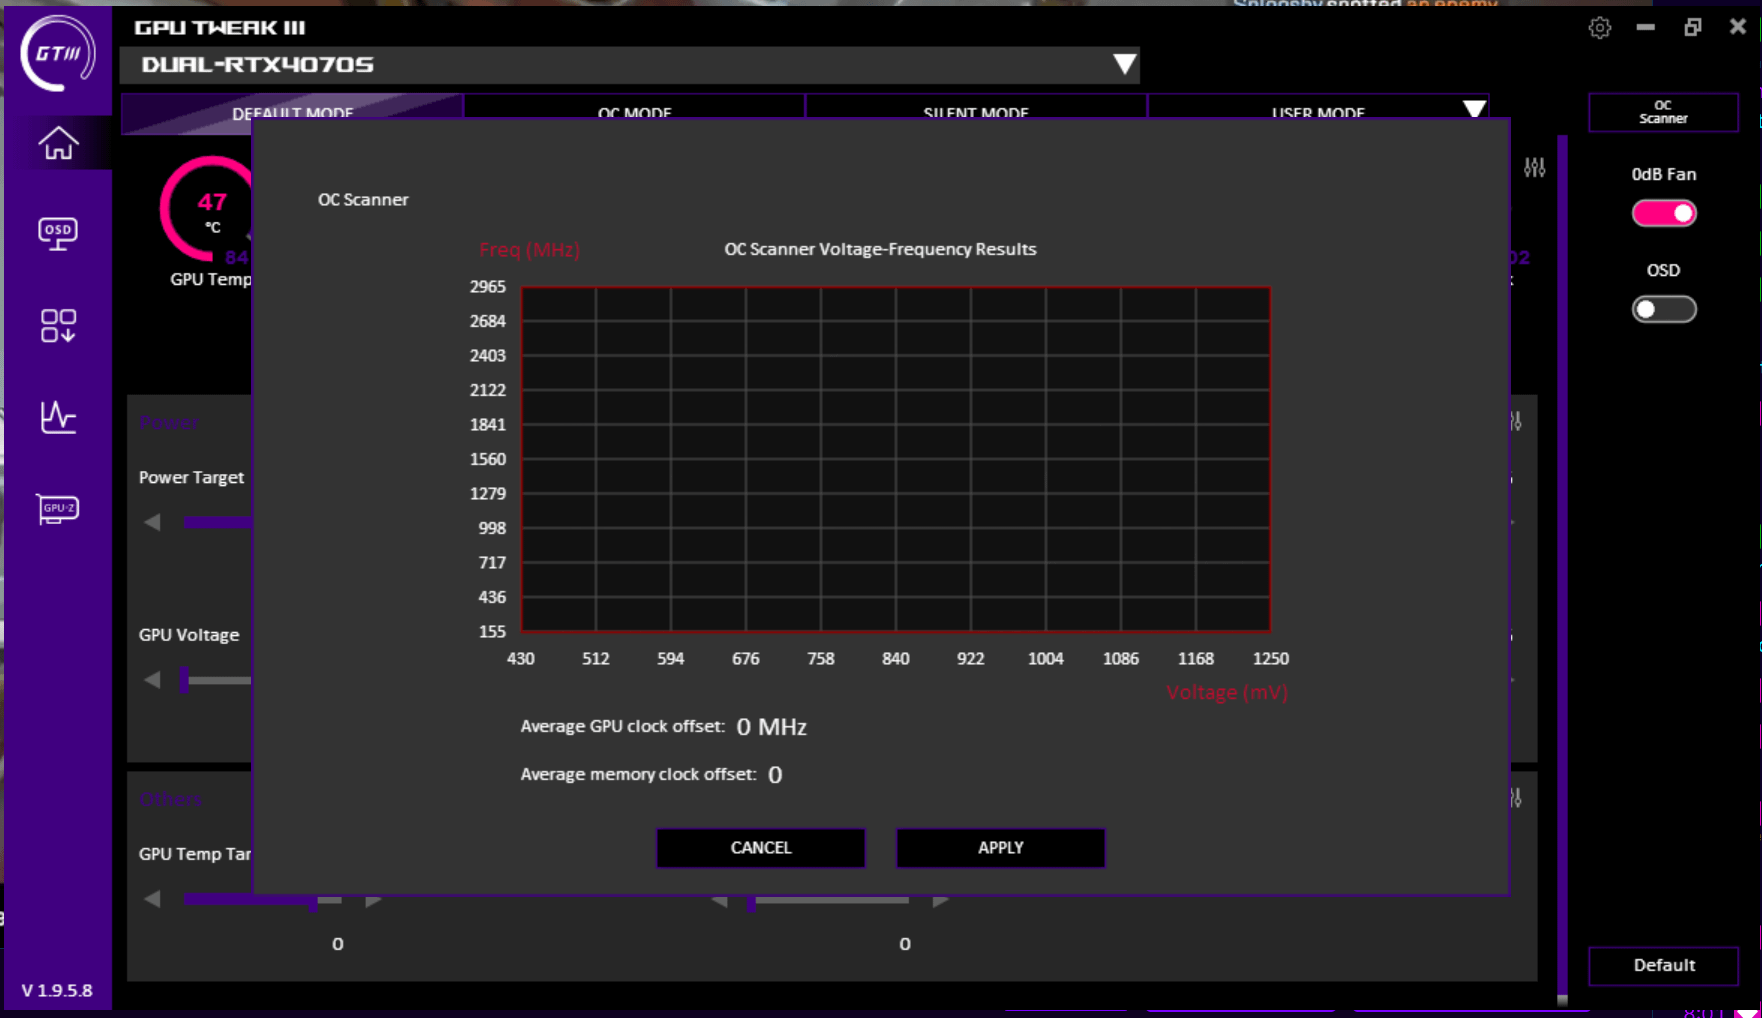Screen dimensions: 1762x1018
Task: Click the '1560' frequency axis value
Action: (x=488, y=459)
